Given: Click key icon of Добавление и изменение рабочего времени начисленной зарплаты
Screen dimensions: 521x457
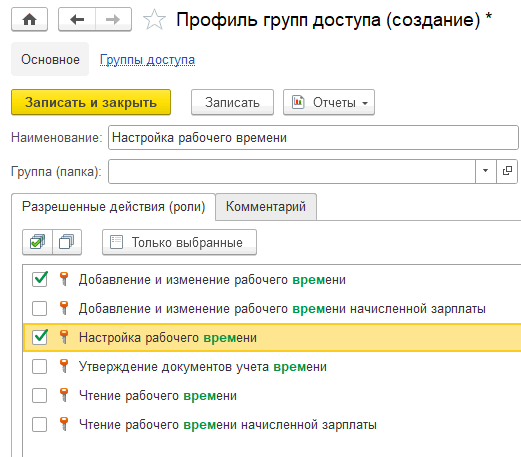Looking at the screenshot, I should [x=64, y=308].
